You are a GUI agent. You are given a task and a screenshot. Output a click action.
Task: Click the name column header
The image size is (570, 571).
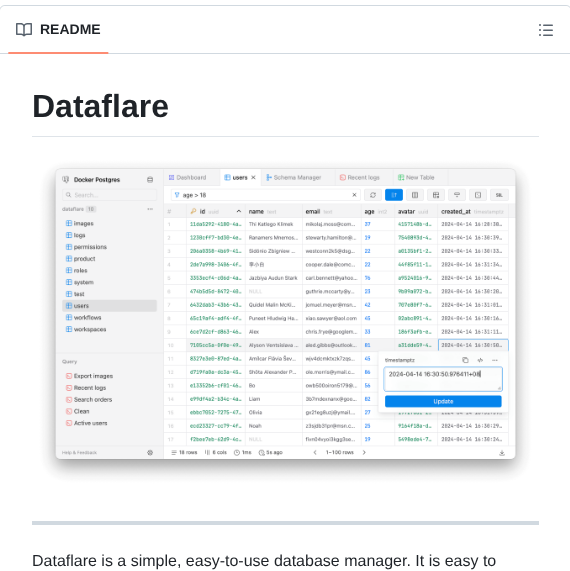click(274, 211)
